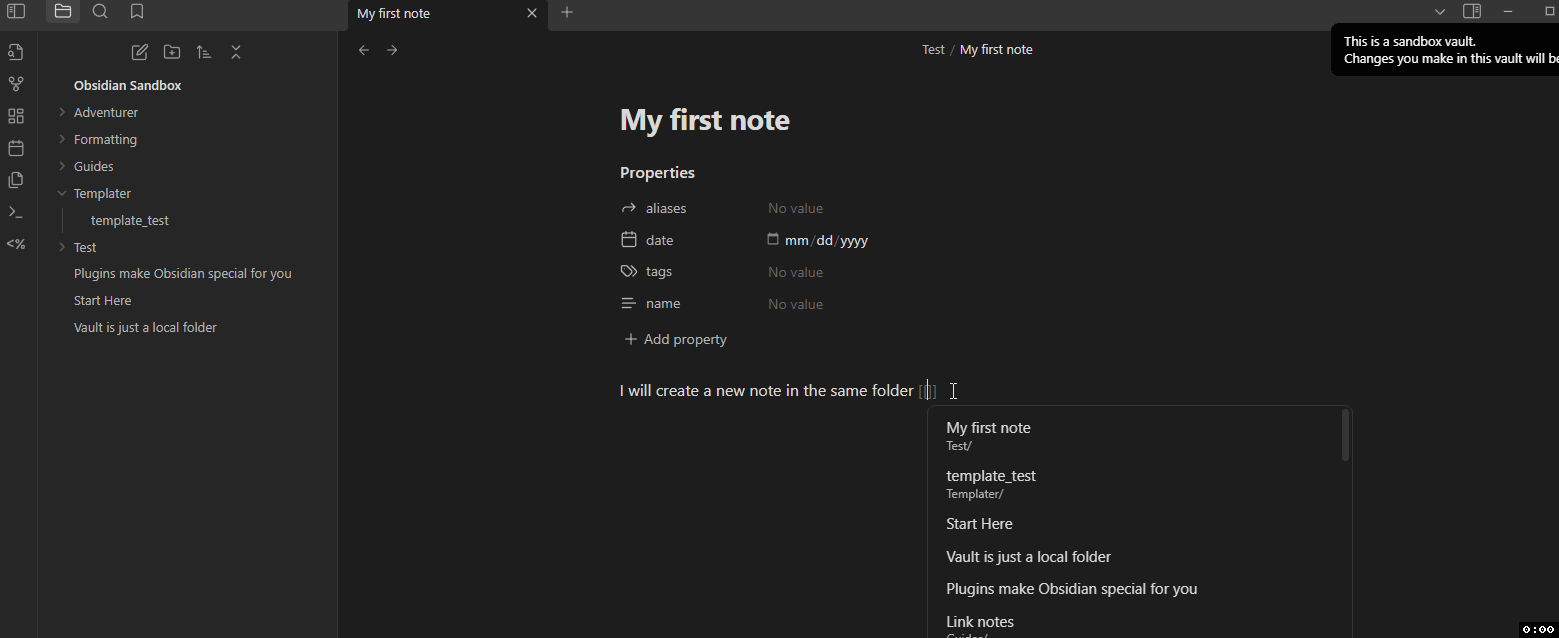
Task: Click the tags No value field
Action: pyautogui.click(x=795, y=272)
